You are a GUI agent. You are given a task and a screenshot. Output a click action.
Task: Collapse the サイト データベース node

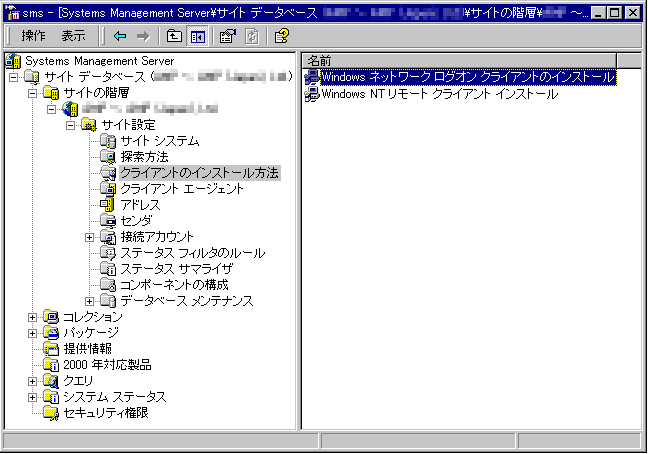point(14,77)
